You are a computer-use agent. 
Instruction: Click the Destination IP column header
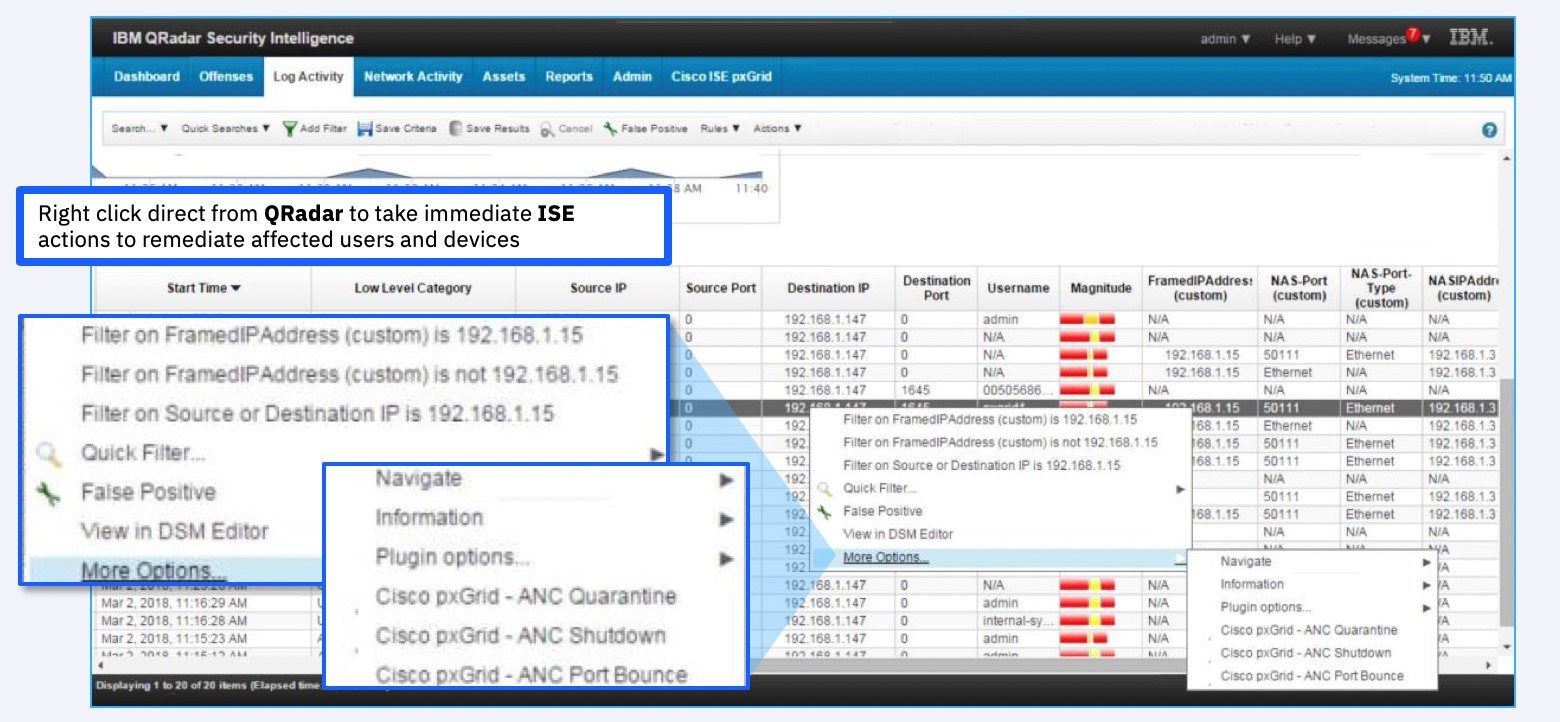point(828,288)
